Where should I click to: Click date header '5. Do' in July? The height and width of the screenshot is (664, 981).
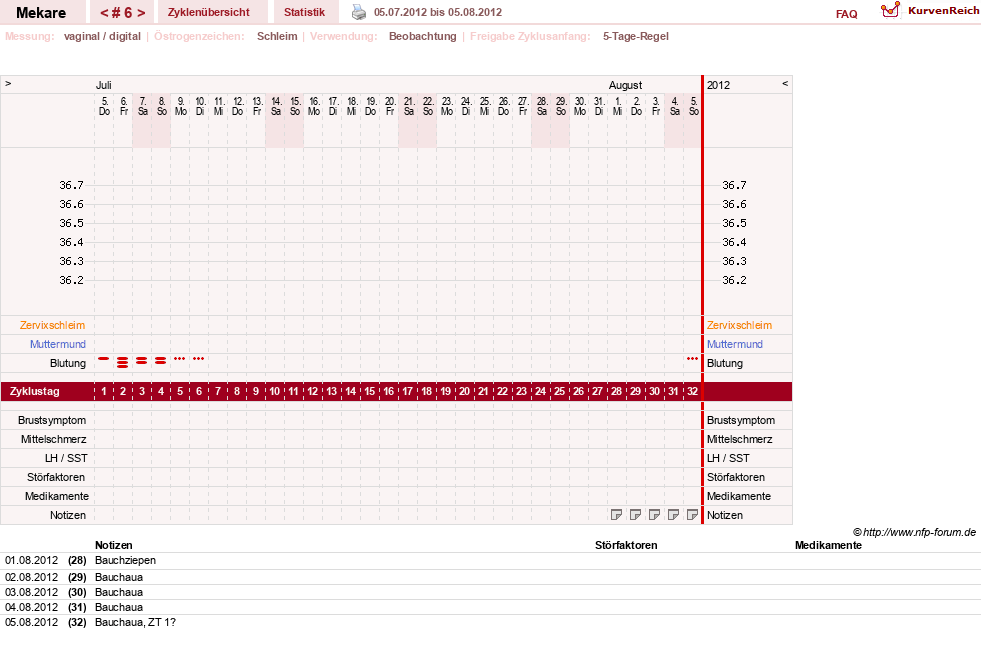pyautogui.click(x=104, y=106)
